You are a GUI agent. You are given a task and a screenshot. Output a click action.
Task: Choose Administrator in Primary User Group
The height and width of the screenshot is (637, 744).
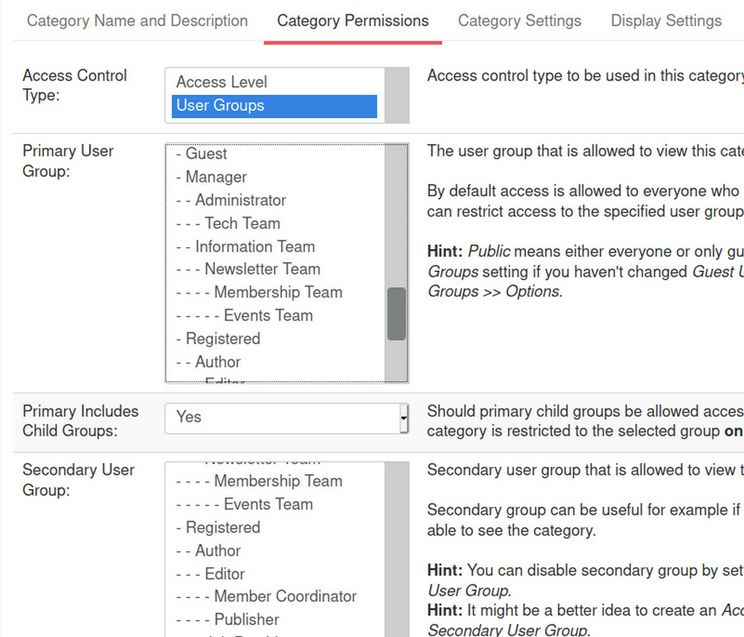(240, 200)
